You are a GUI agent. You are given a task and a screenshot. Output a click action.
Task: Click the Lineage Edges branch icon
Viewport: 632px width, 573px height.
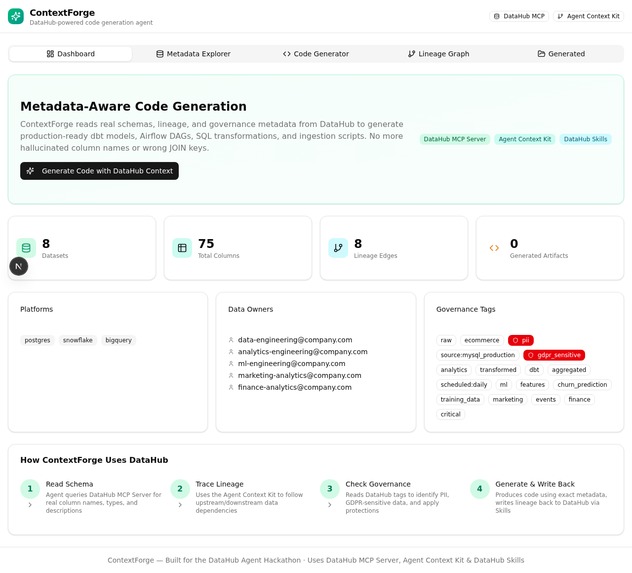[x=338, y=248]
